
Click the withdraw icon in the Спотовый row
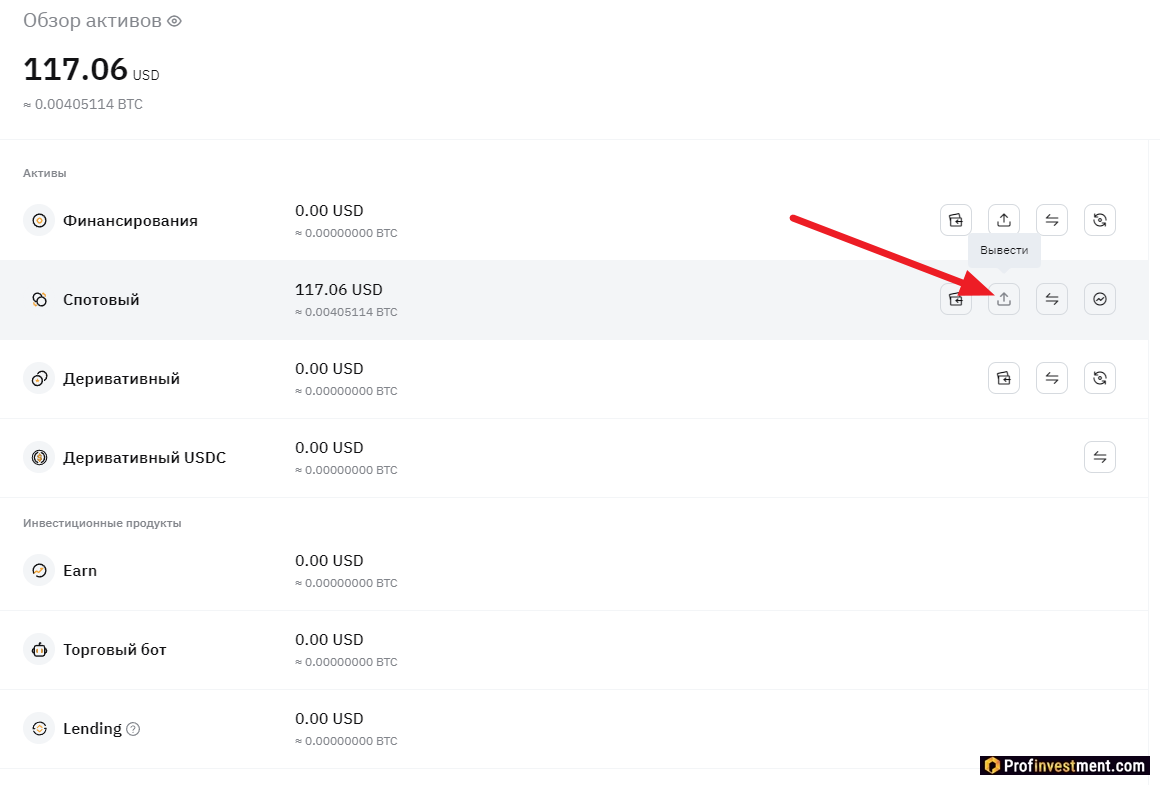1004,299
